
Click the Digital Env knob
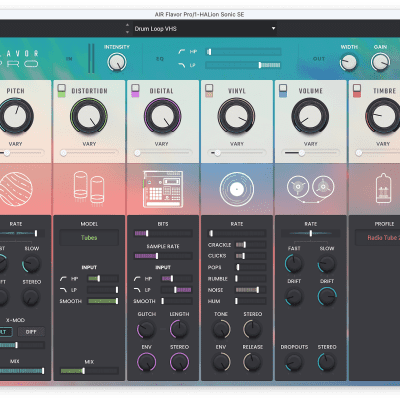click(x=146, y=362)
